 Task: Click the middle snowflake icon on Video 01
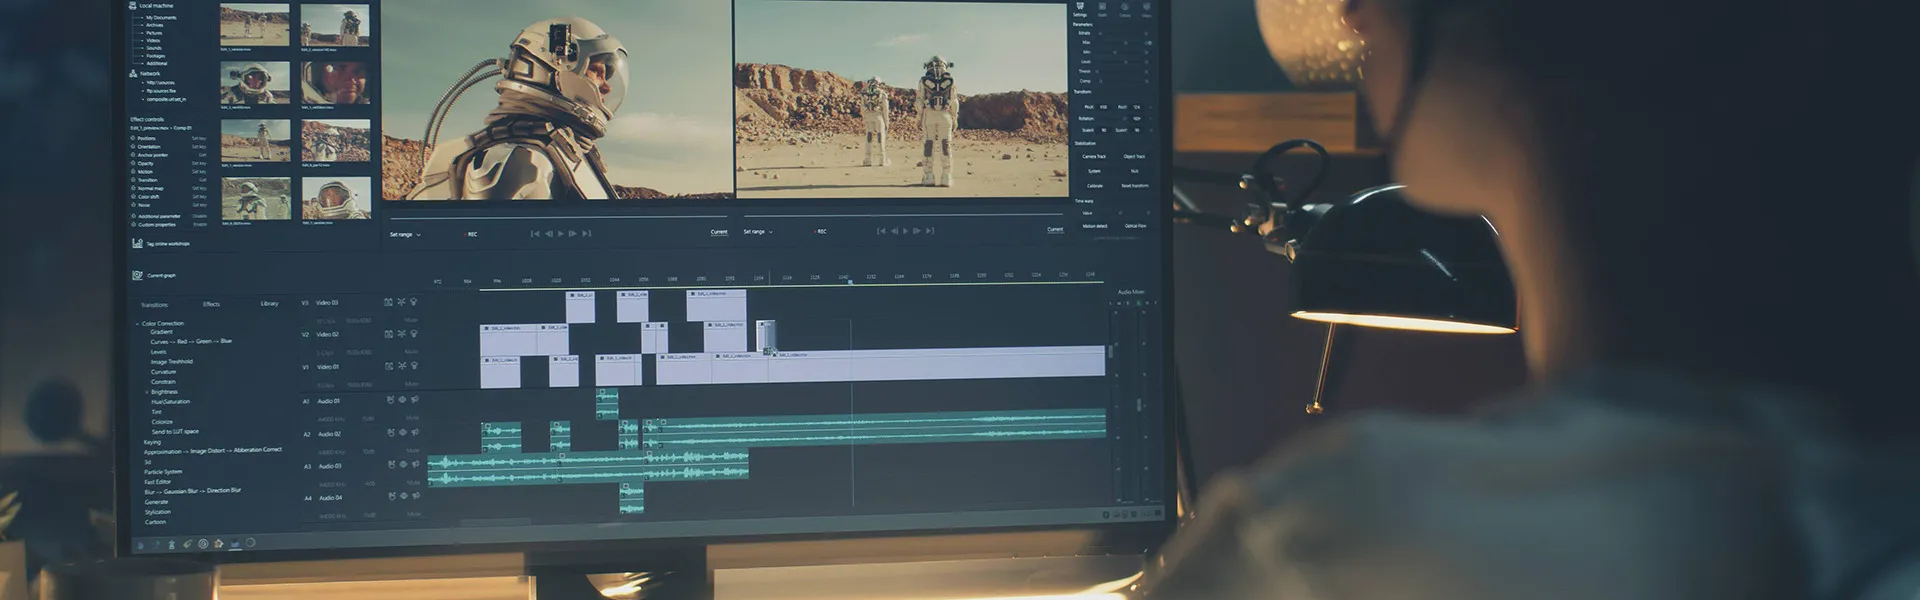402,366
